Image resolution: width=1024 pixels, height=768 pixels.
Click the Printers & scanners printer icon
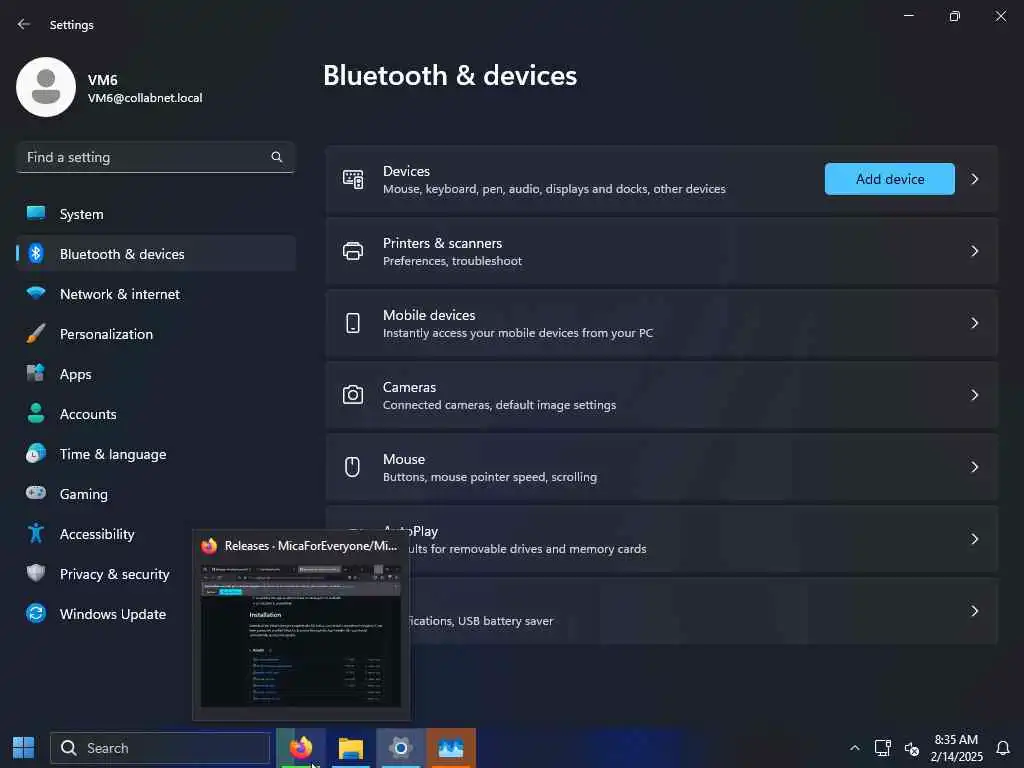coord(353,251)
